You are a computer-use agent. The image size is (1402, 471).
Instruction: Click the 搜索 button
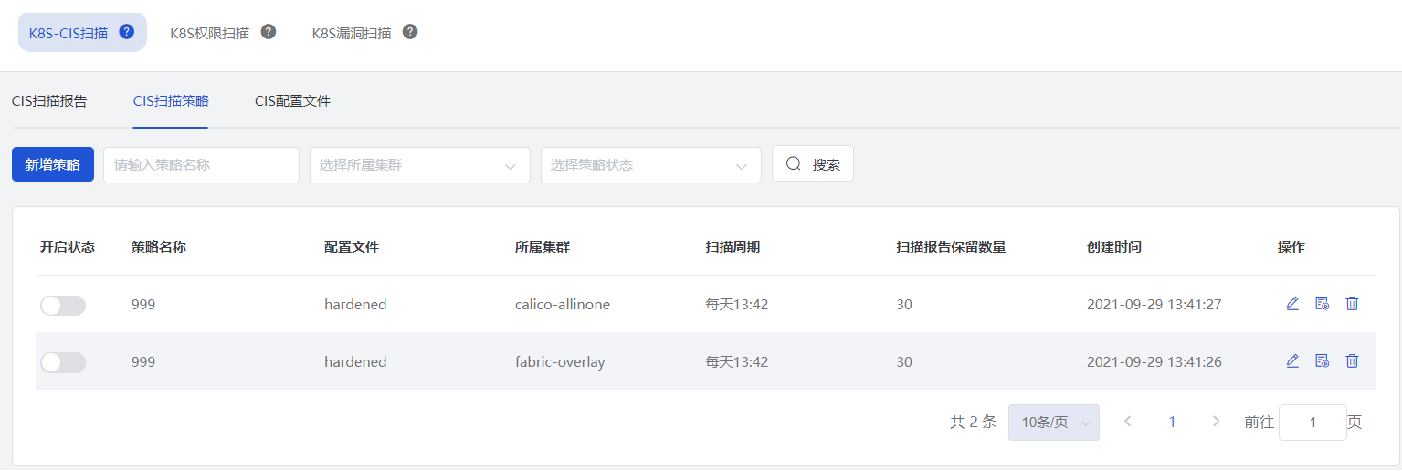[813, 165]
